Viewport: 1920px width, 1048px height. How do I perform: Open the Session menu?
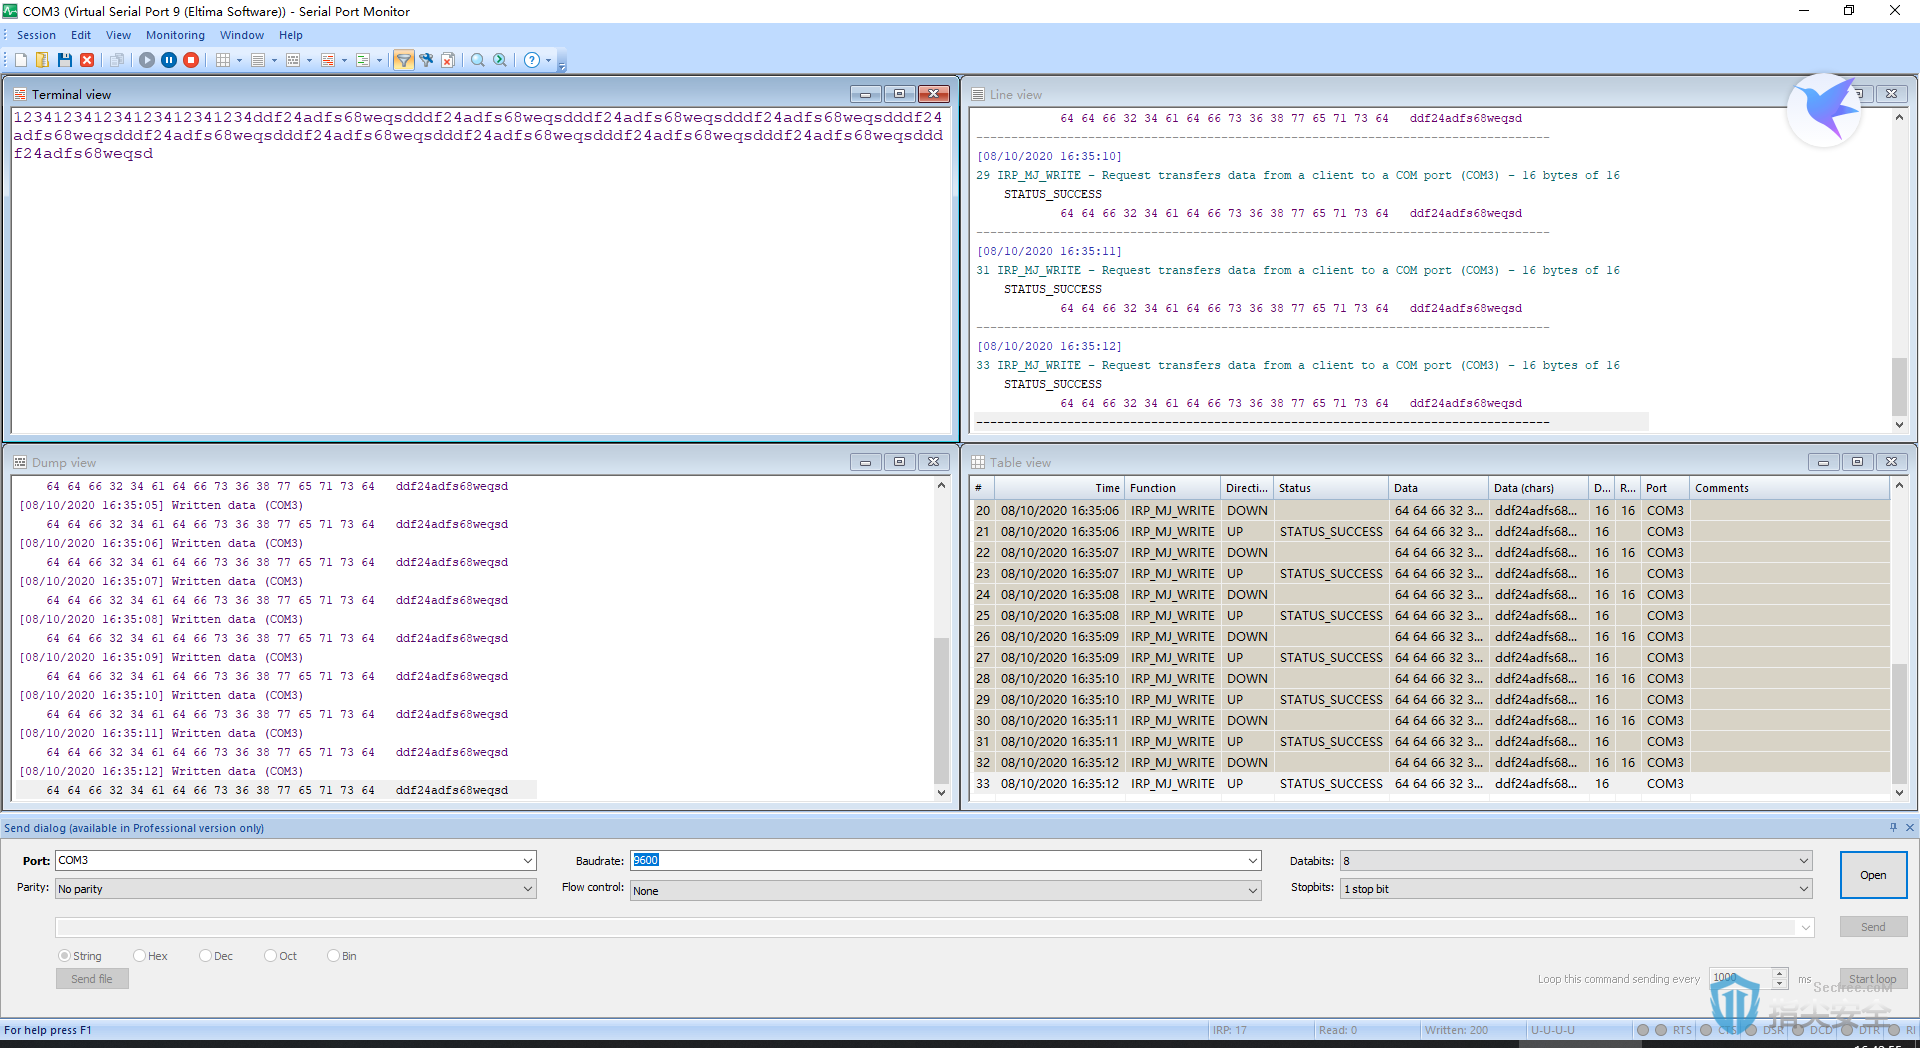tap(36, 35)
